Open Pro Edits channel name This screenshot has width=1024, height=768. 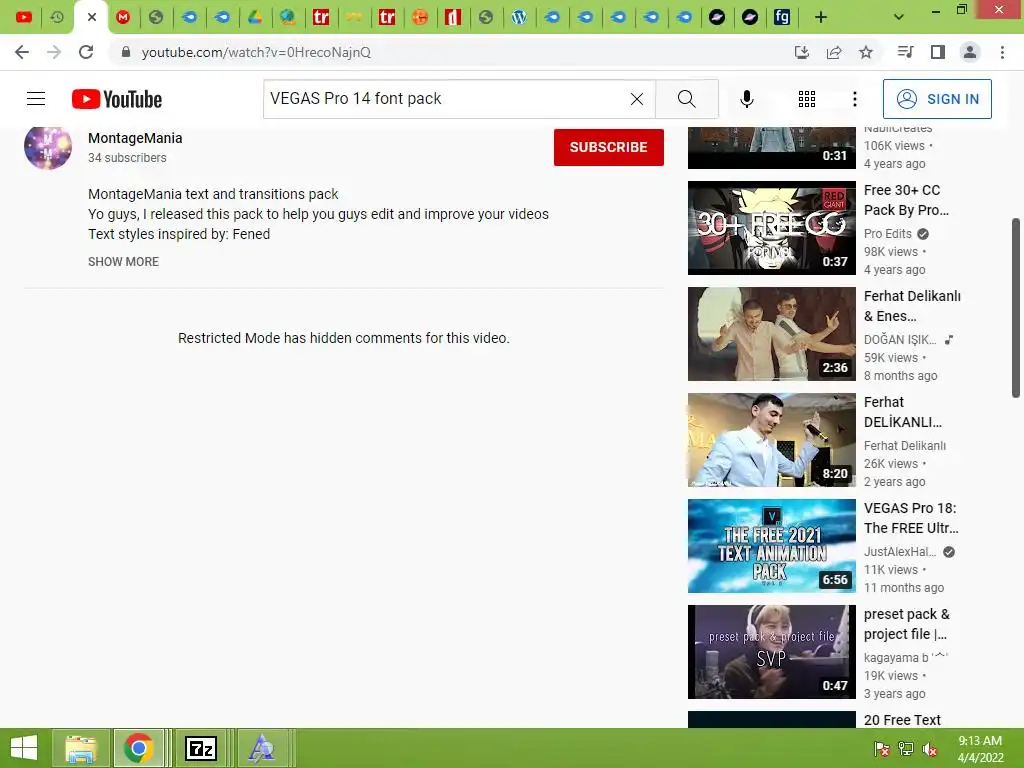click(x=888, y=234)
